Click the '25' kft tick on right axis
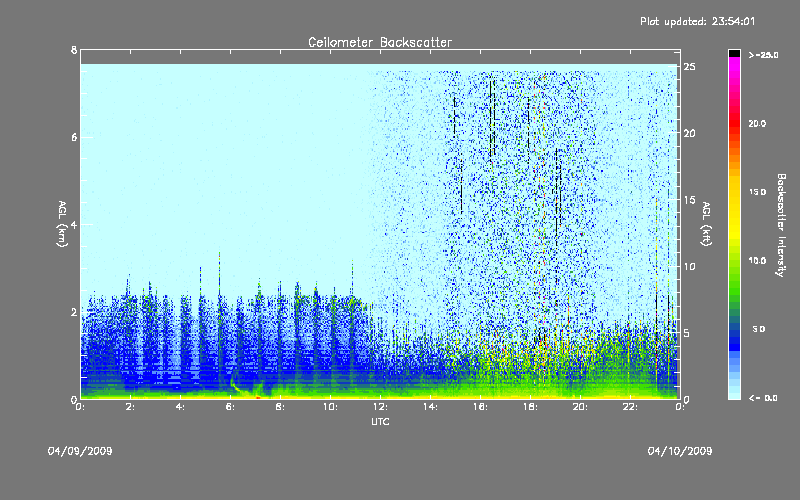This screenshot has height=500, width=800. [689, 67]
